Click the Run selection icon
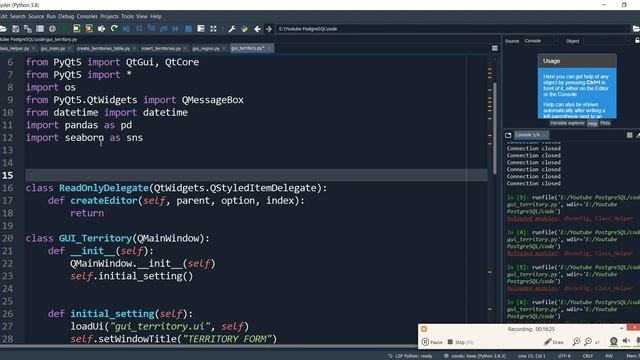 click(101, 29)
